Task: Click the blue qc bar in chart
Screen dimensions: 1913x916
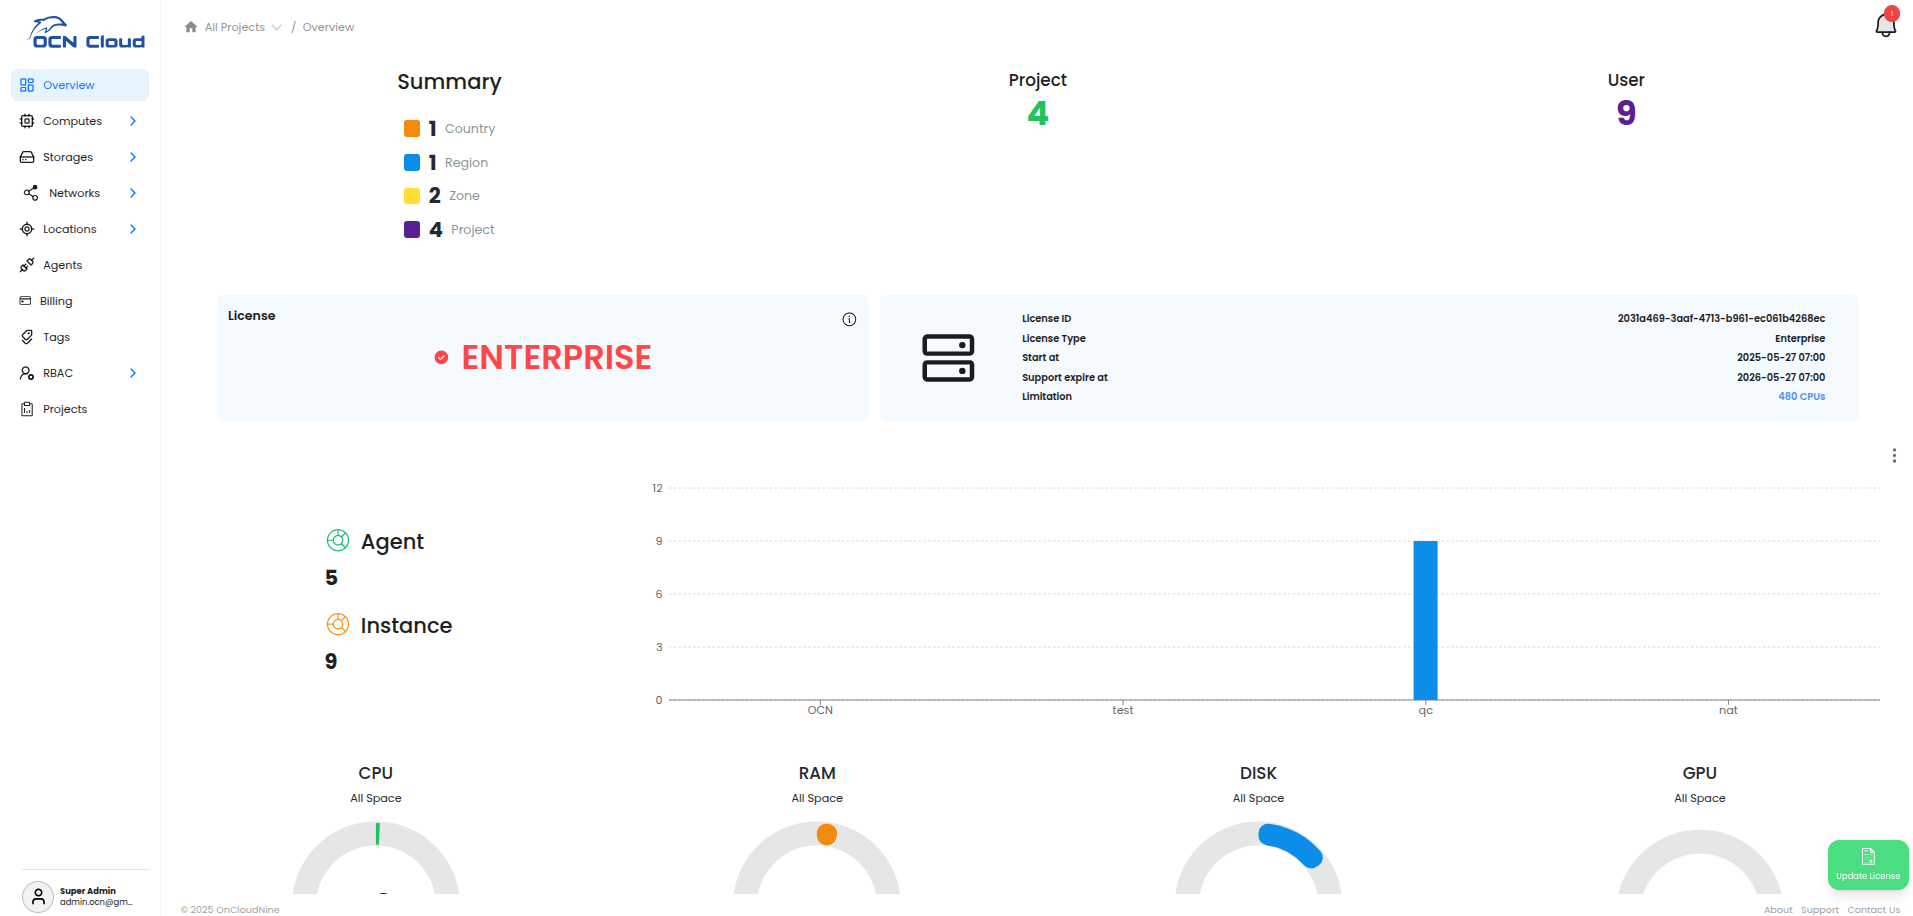Action: pos(1425,620)
